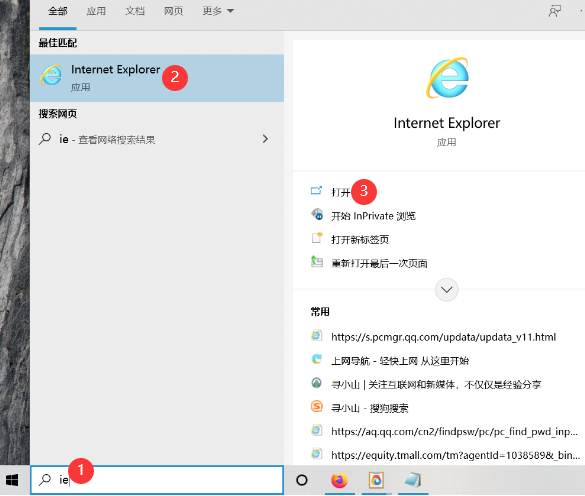Open 寻小山 | 关注互联网和新媒体 link
The height and width of the screenshot is (496, 585).
436,384
